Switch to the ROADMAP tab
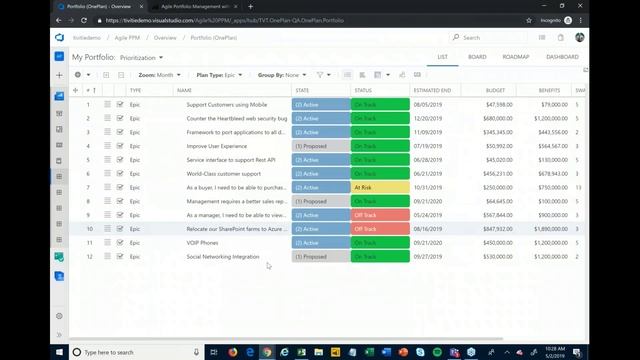The height and width of the screenshot is (360, 640). (516, 57)
